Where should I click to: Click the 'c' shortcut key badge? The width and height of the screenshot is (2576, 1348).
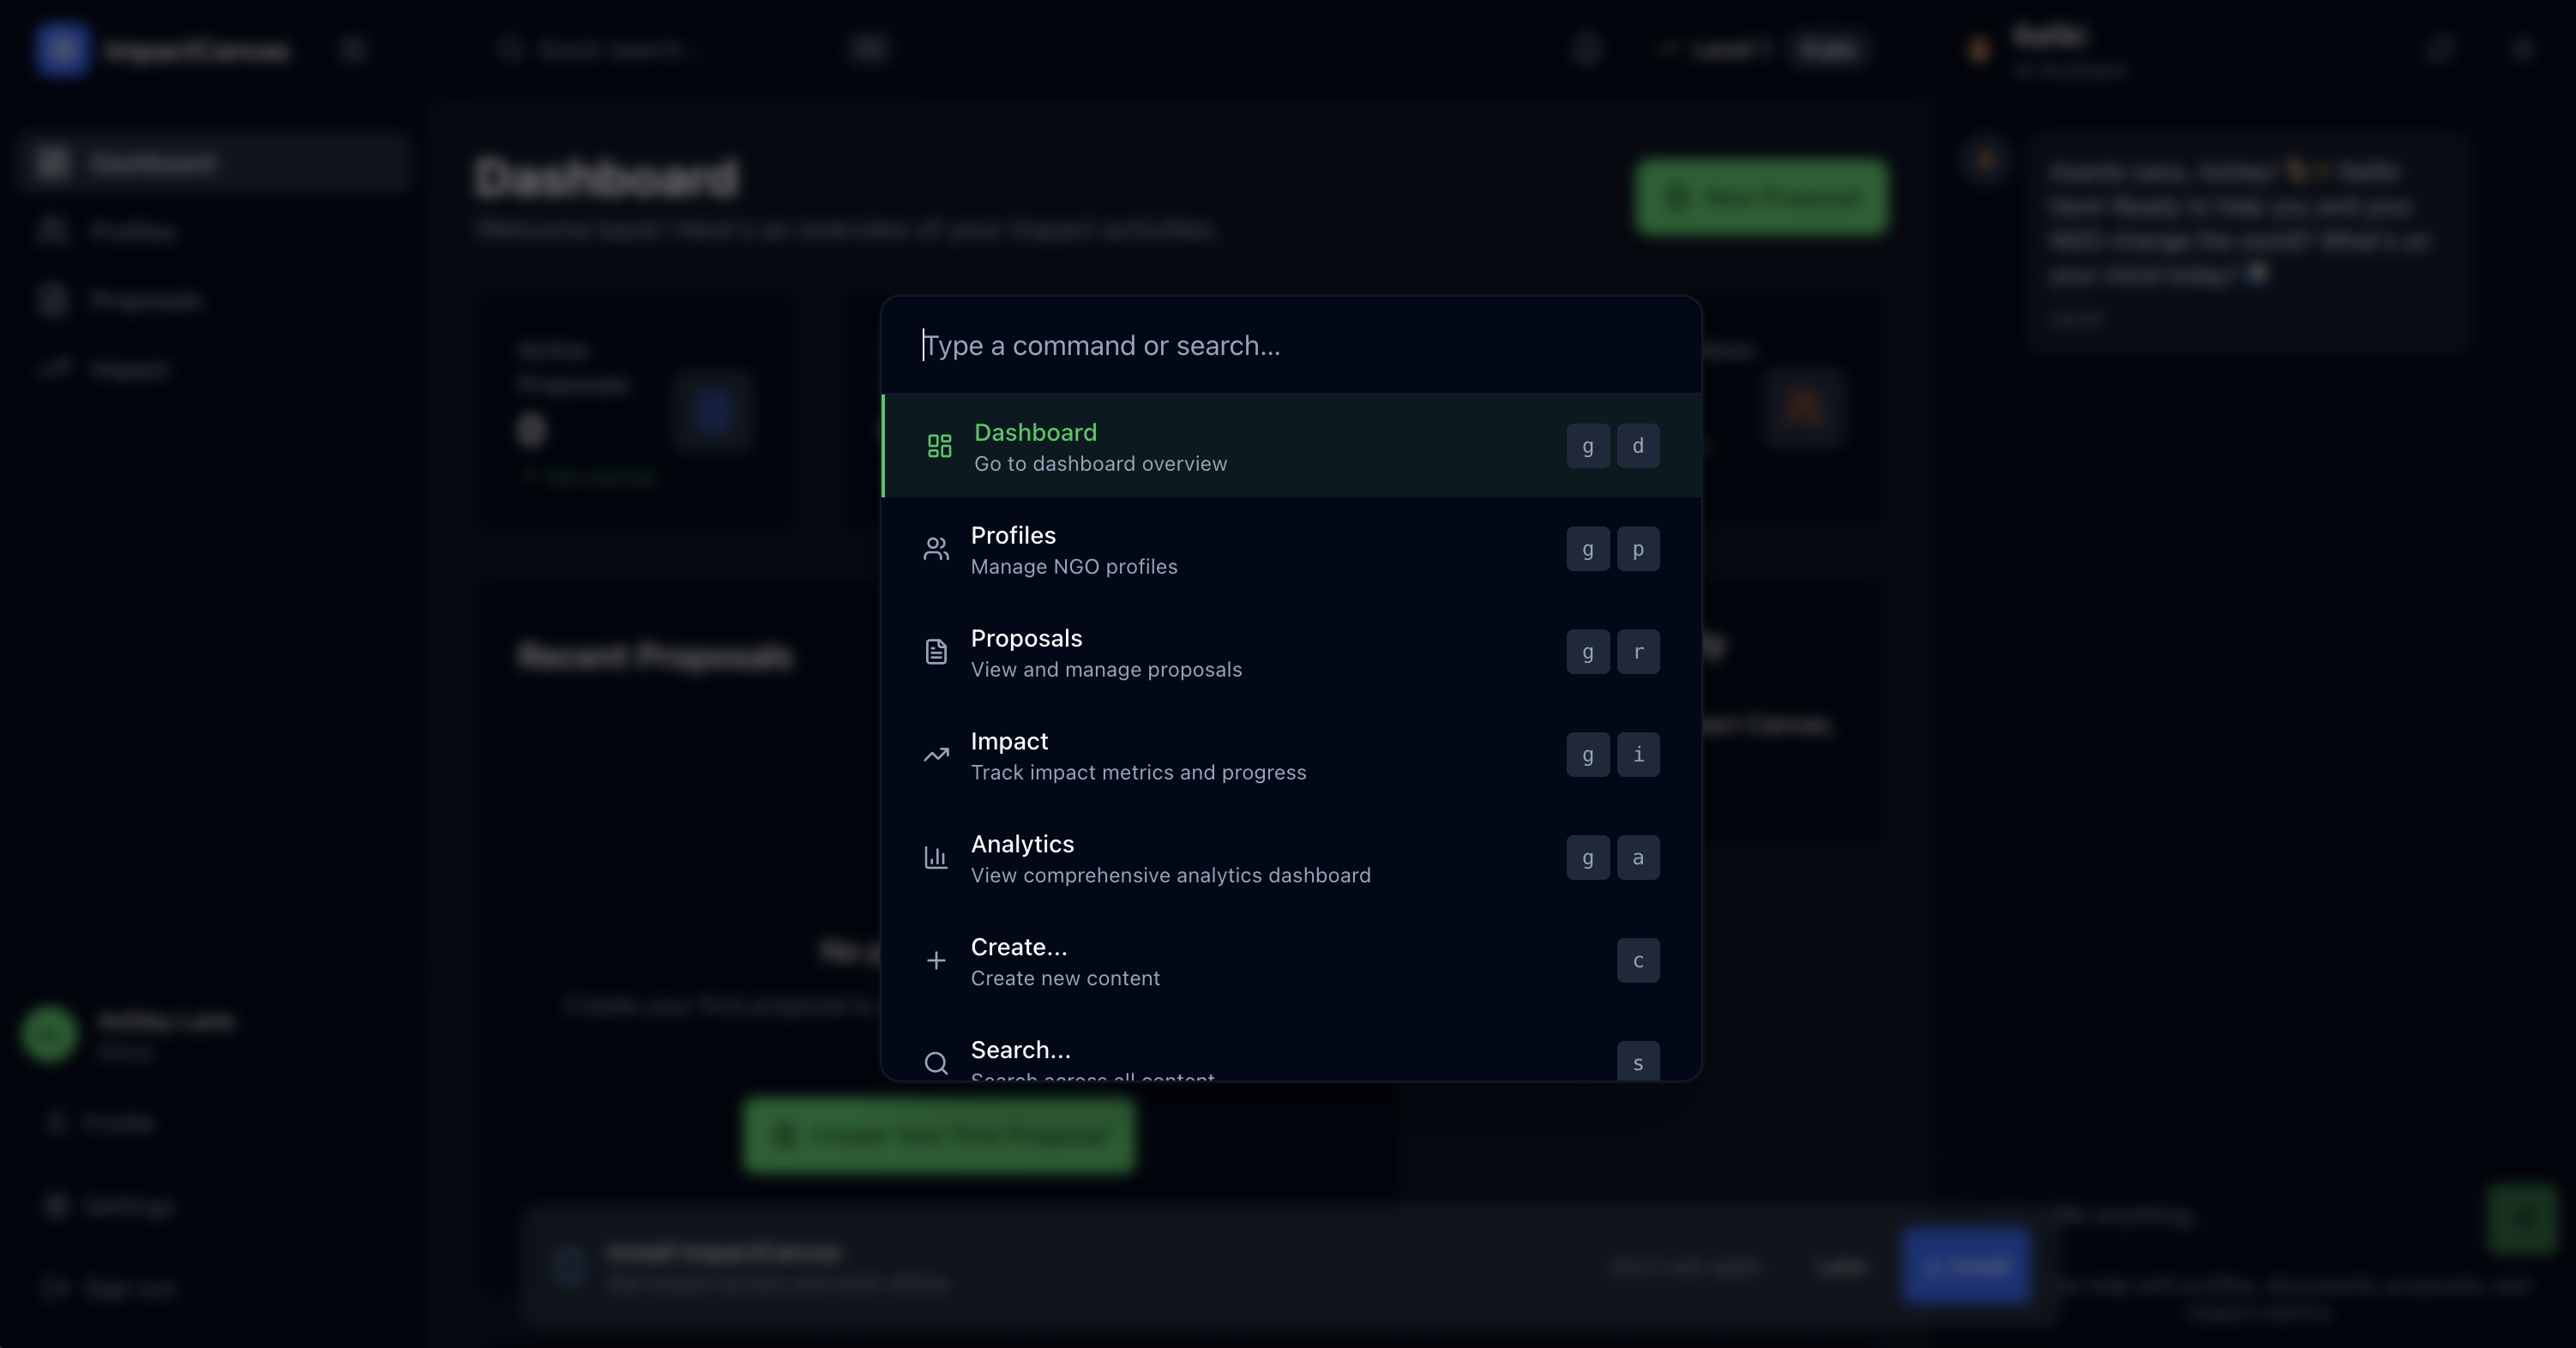[x=1638, y=961]
